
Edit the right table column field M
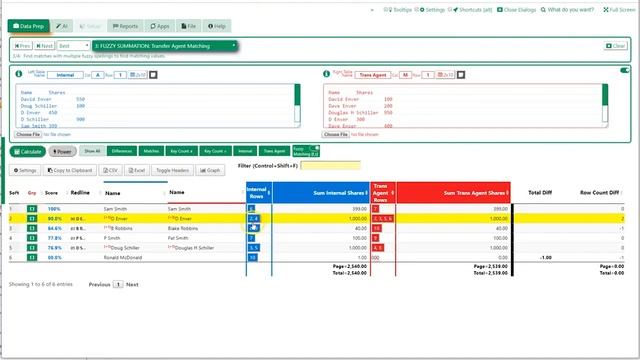pyautogui.click(x=405, y=75)
